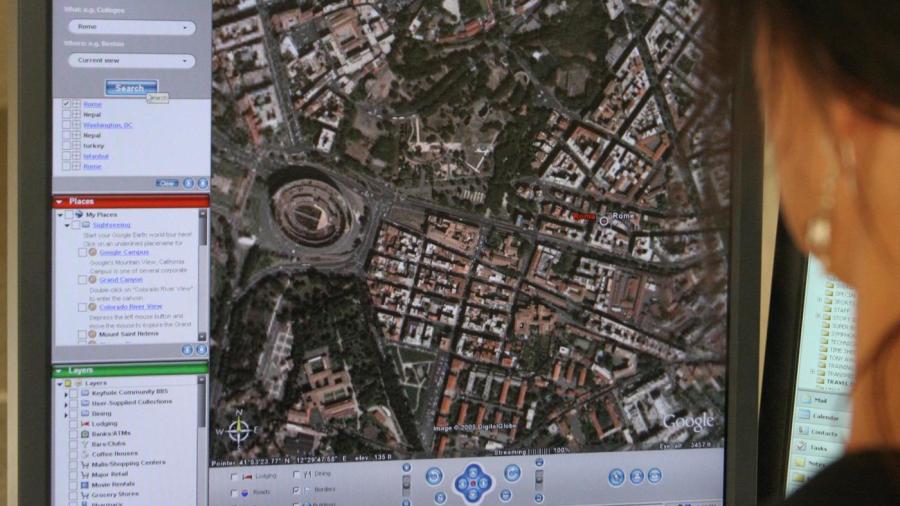Check the Keyhole Community BBS layer
Viewport: 900px width, 506px height.
tap(74, 393)
